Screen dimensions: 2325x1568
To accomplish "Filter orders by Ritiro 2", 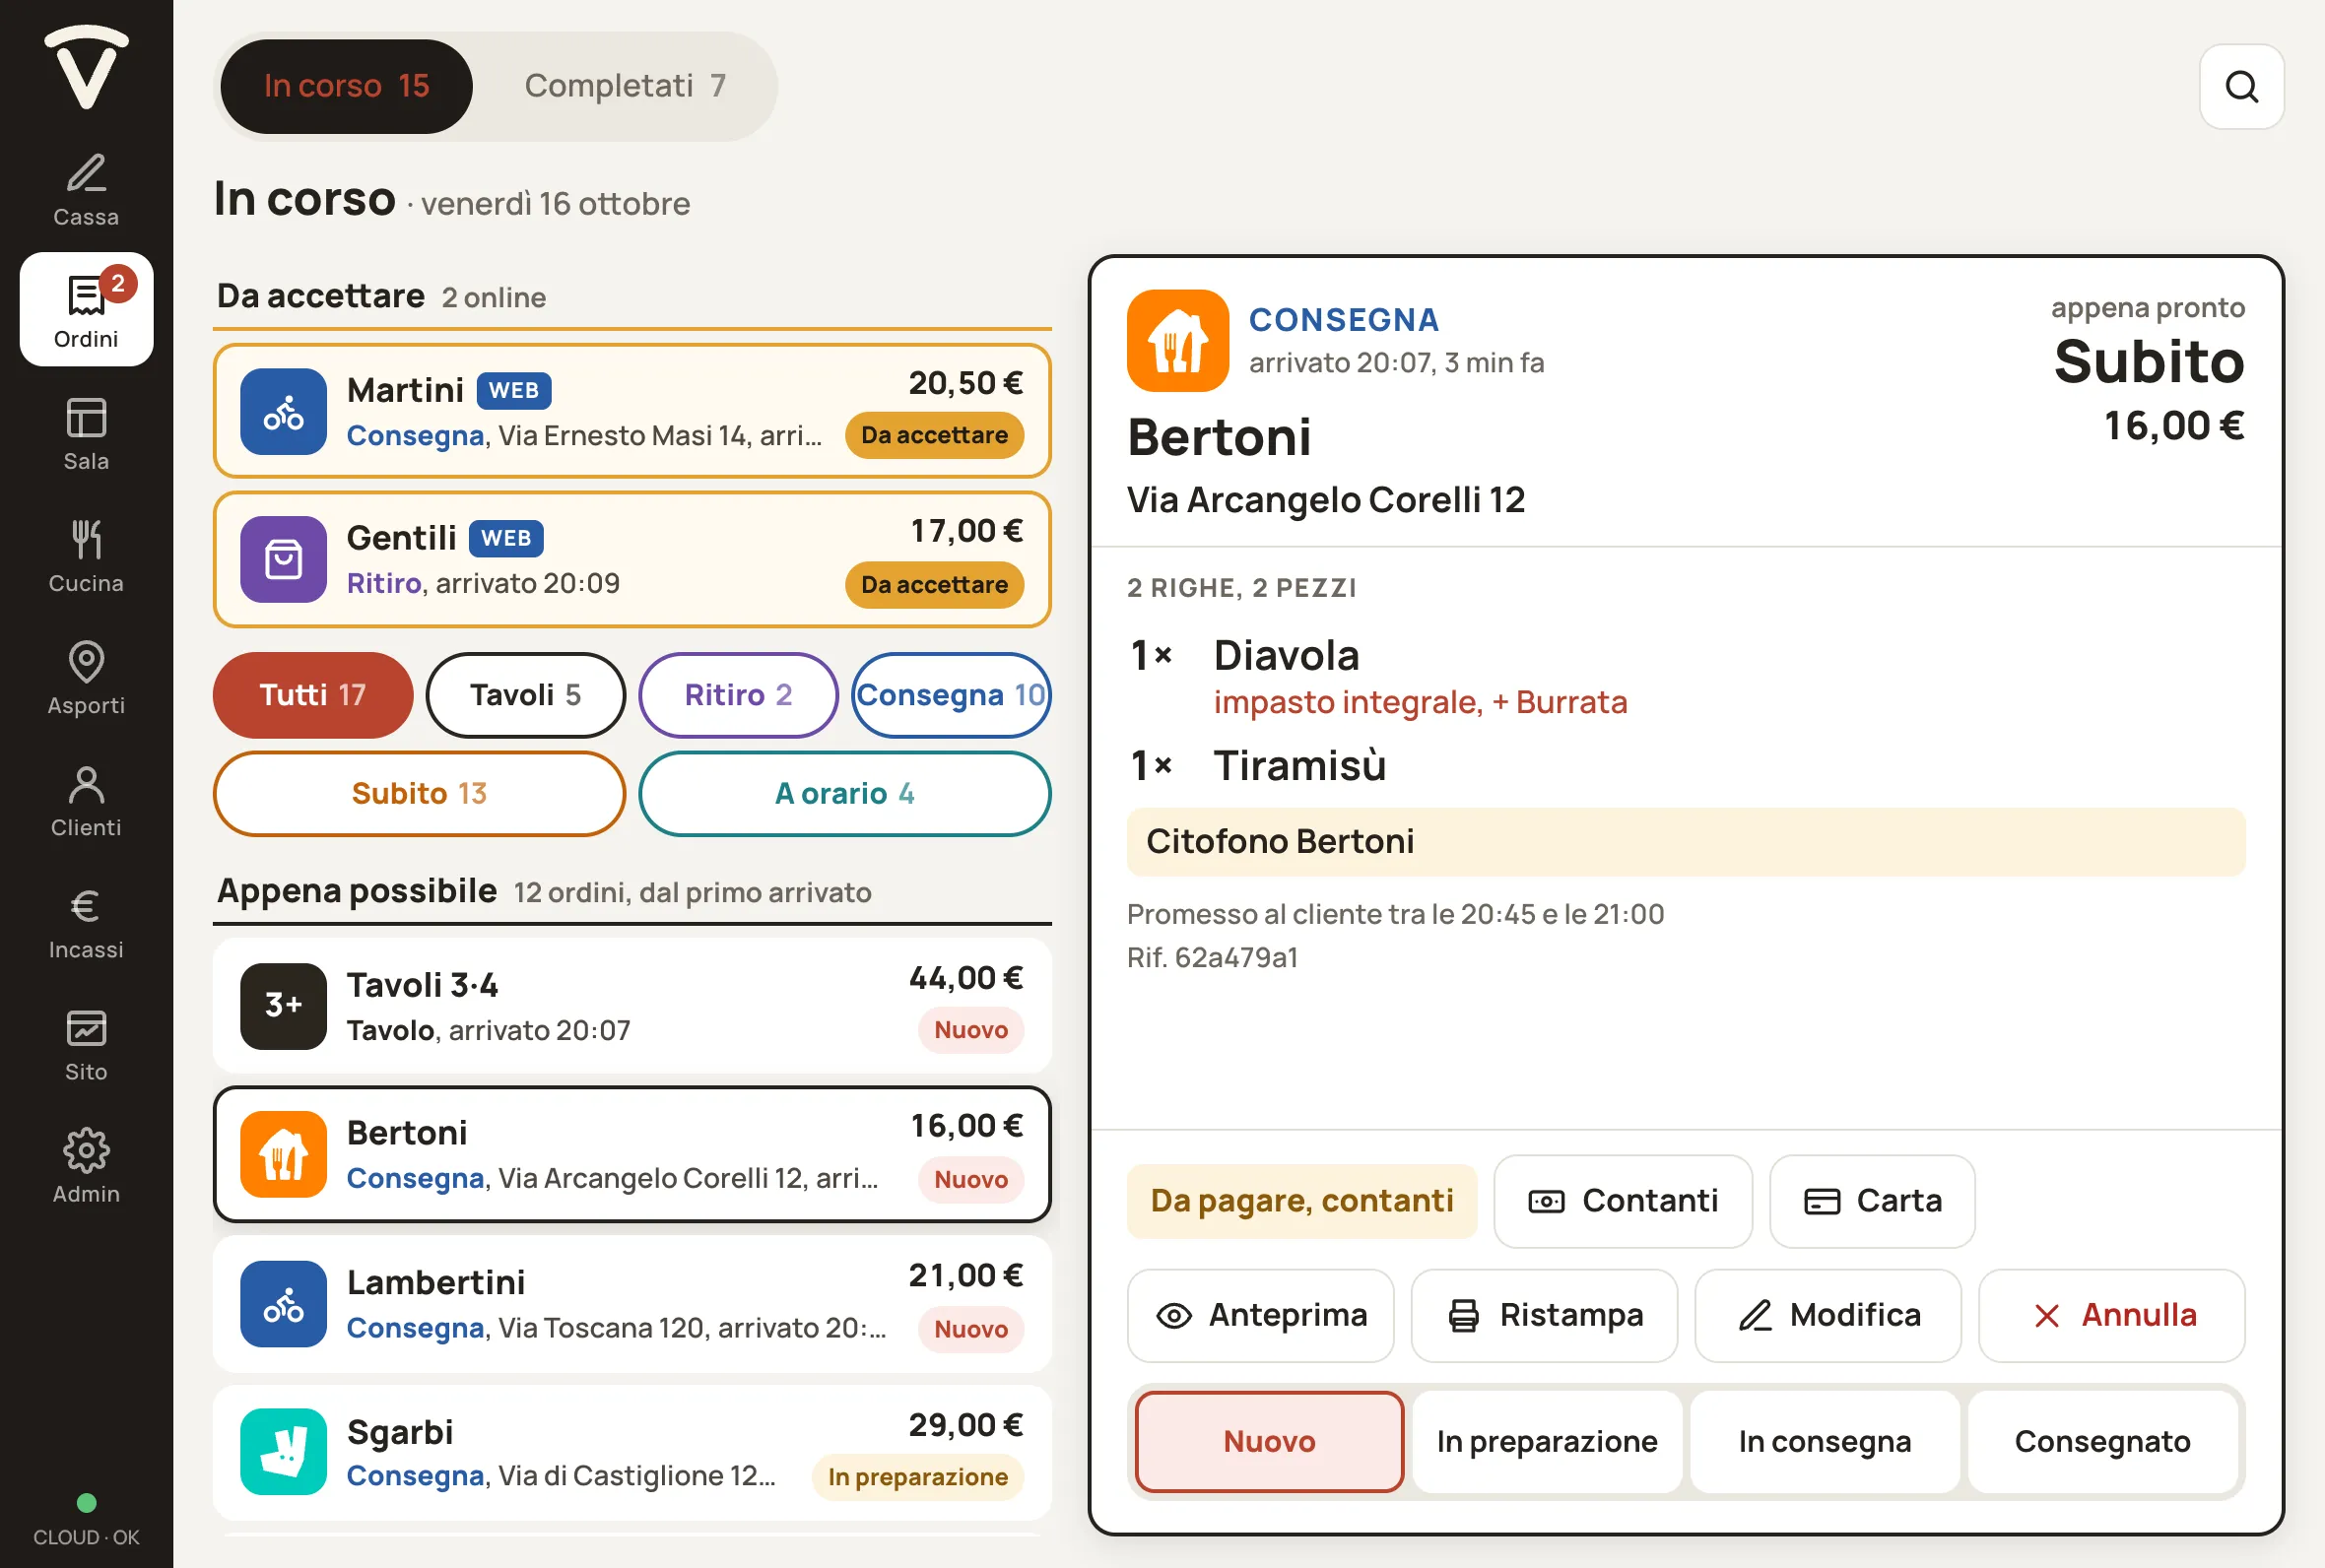I will pos(738,695).
